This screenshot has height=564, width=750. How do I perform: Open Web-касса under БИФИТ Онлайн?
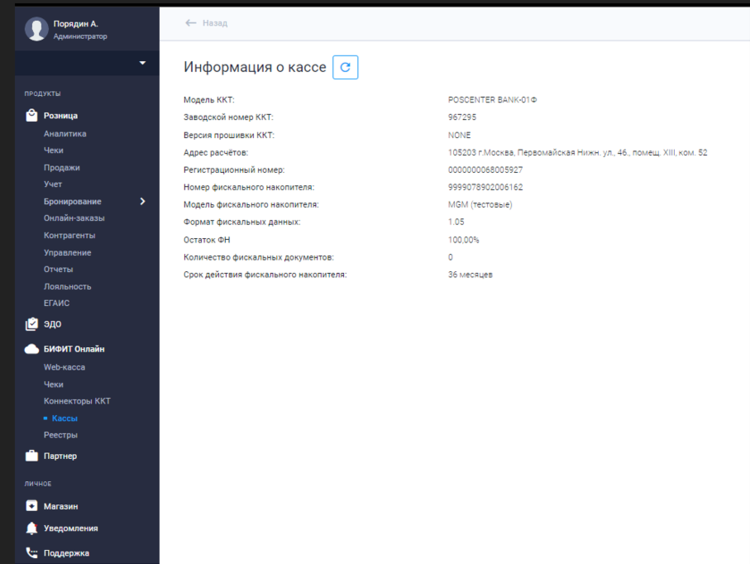pyautogui.click(x=64, y=367)
